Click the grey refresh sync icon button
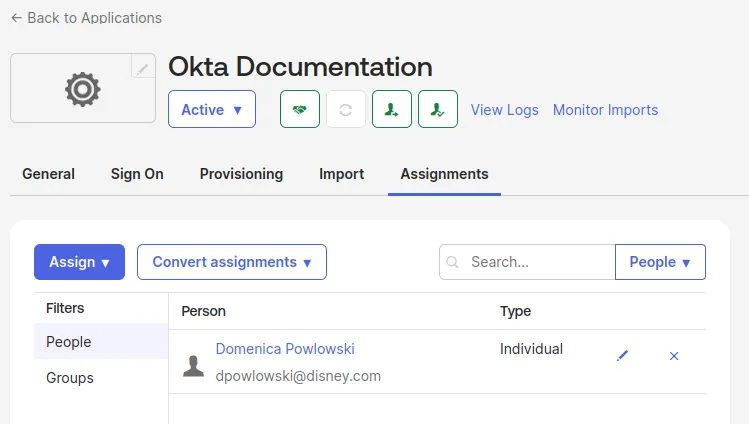The height and width of the screenshot is (424, 749). (346, 109)
